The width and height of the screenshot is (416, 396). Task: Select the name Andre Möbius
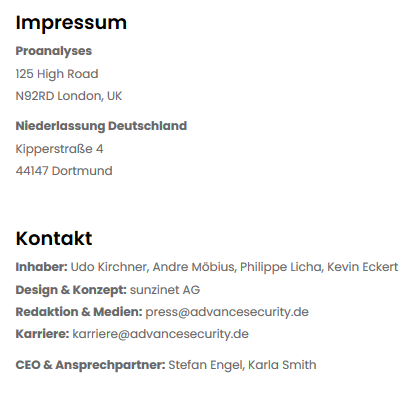(194, 267)
